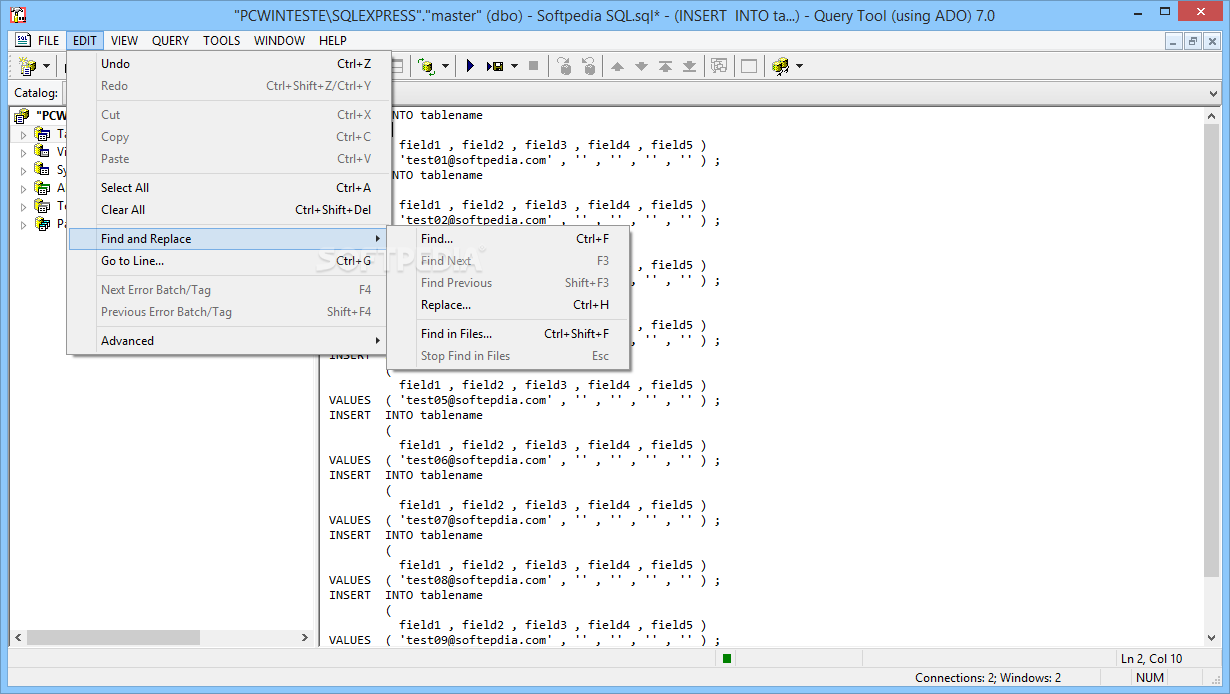This screenshot has width=1230, height=694.
Task: Click Find in Files... entry
Action: (508, 334)
